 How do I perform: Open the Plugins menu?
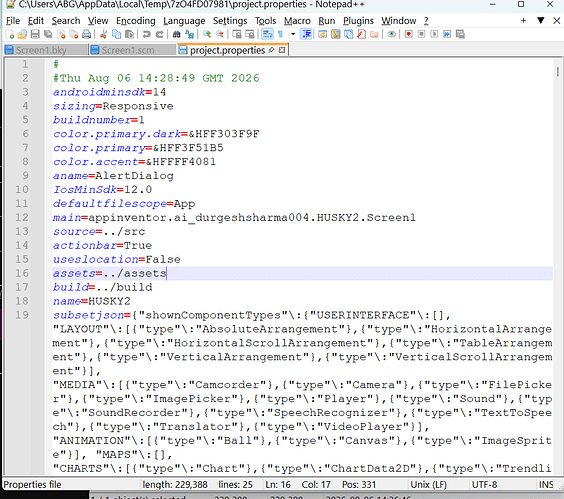pyautogui.click(x=358, y=21)
